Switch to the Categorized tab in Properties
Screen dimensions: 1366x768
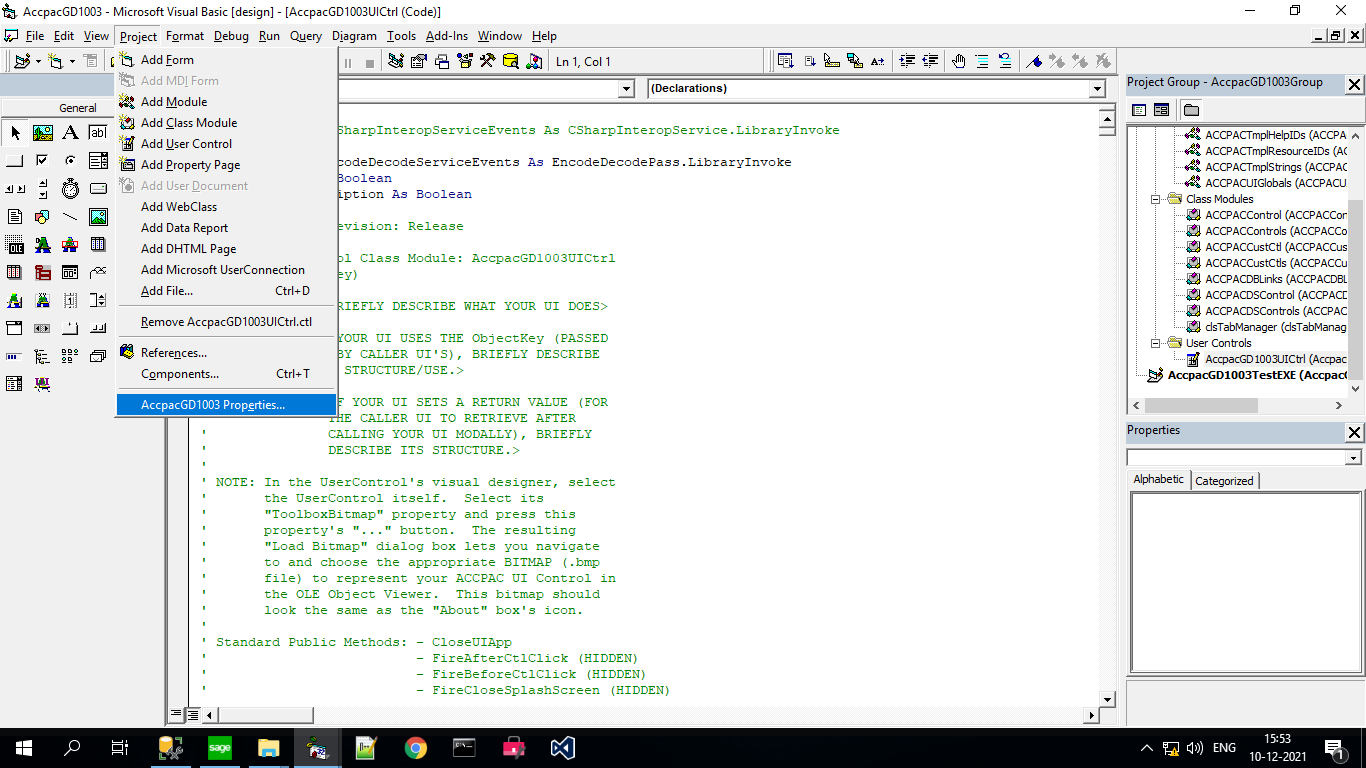1224,479
